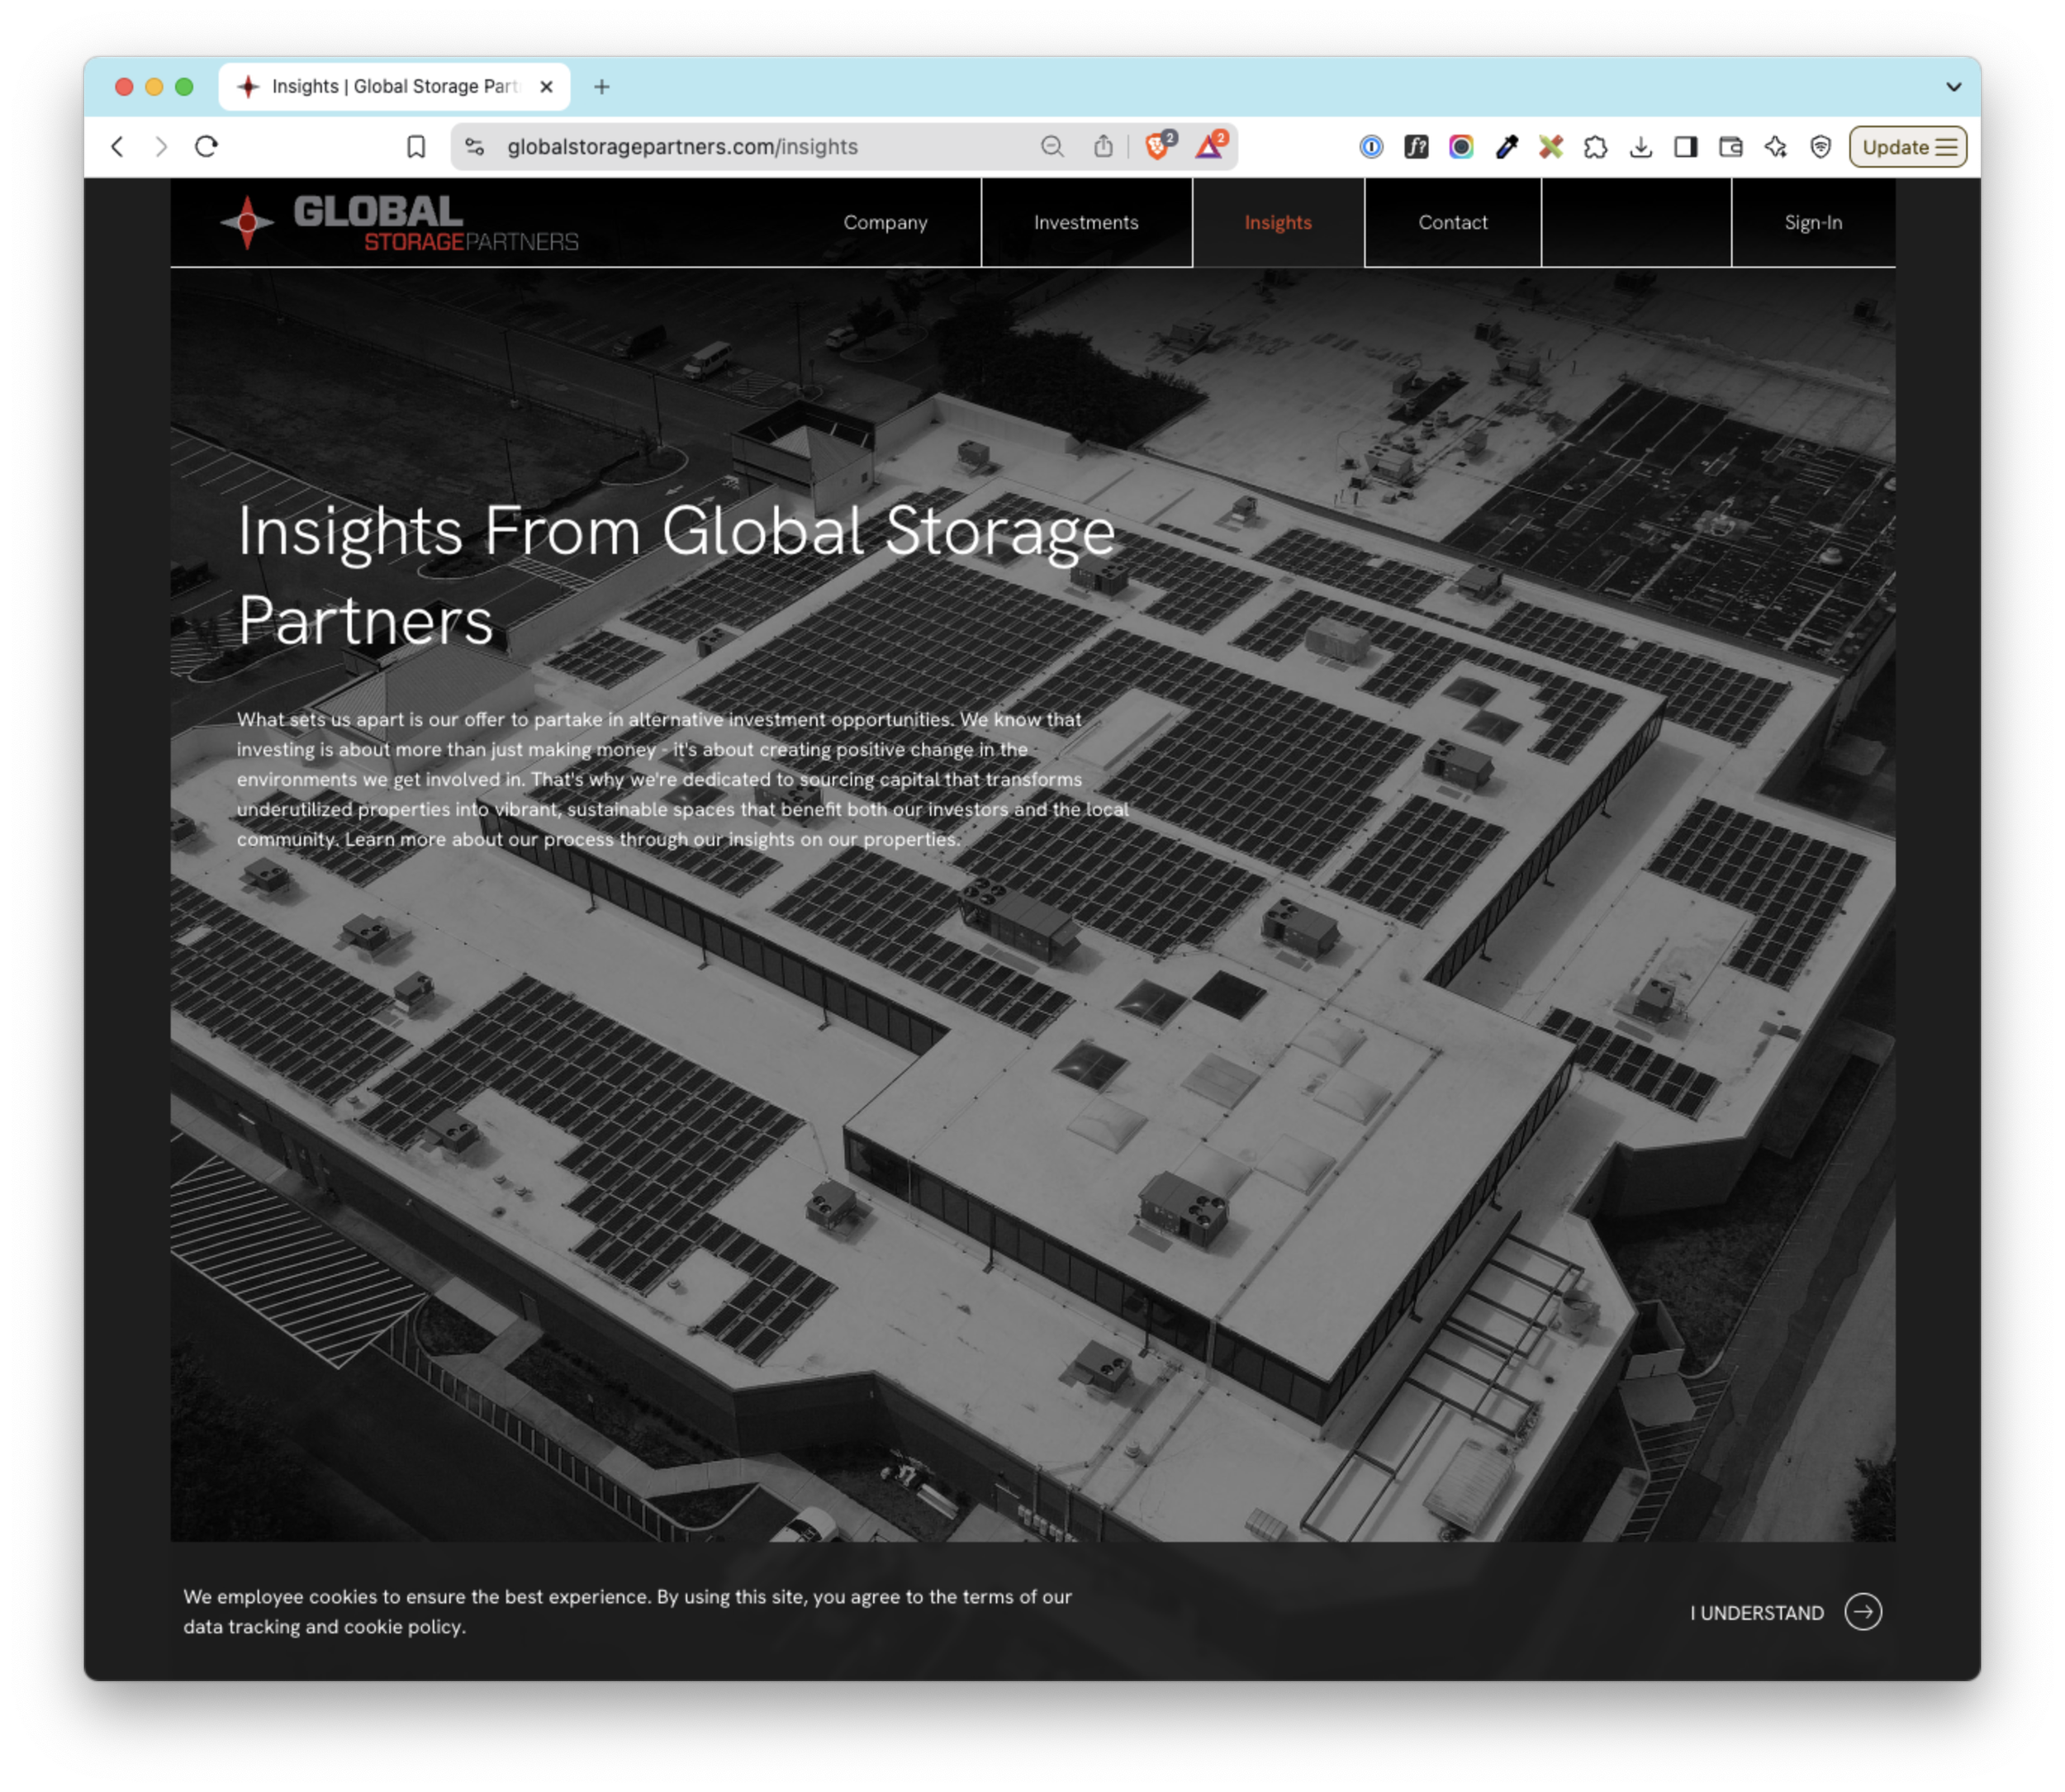Open the Leo AI sparkle icon
2065x1792 pixels.
[1776, 147]
